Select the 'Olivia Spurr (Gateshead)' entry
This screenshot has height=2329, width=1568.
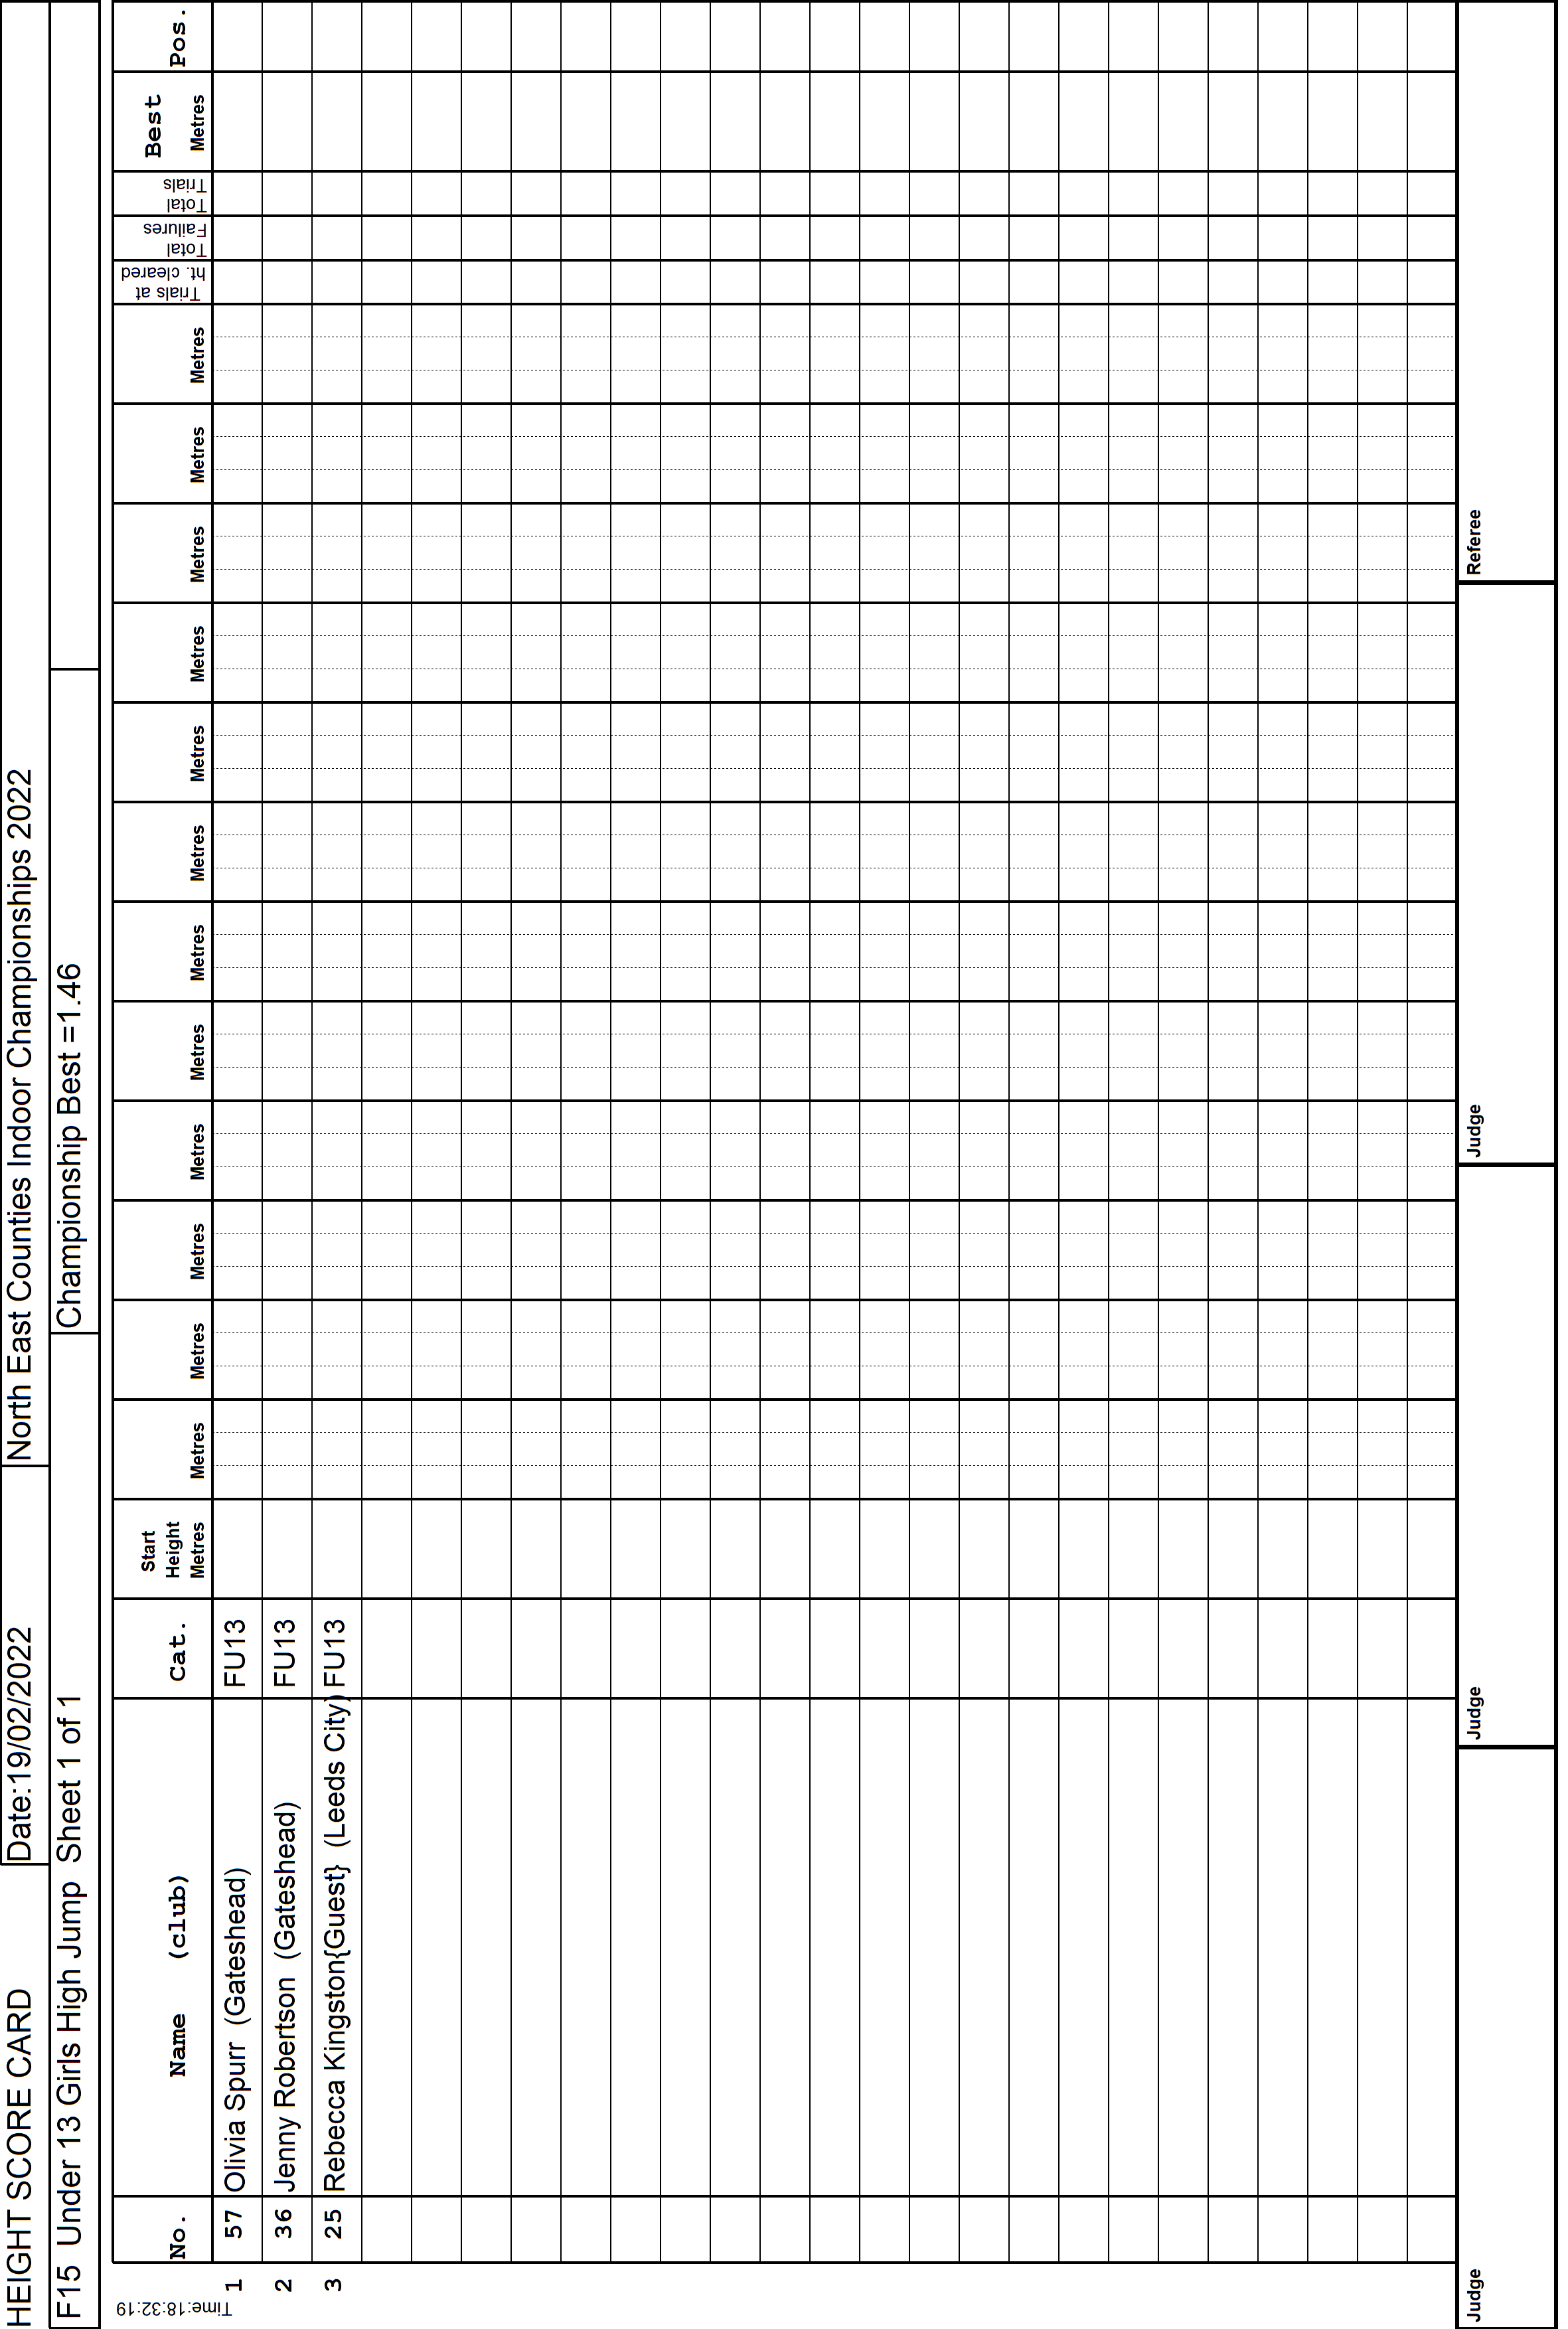click(236, 2029)
